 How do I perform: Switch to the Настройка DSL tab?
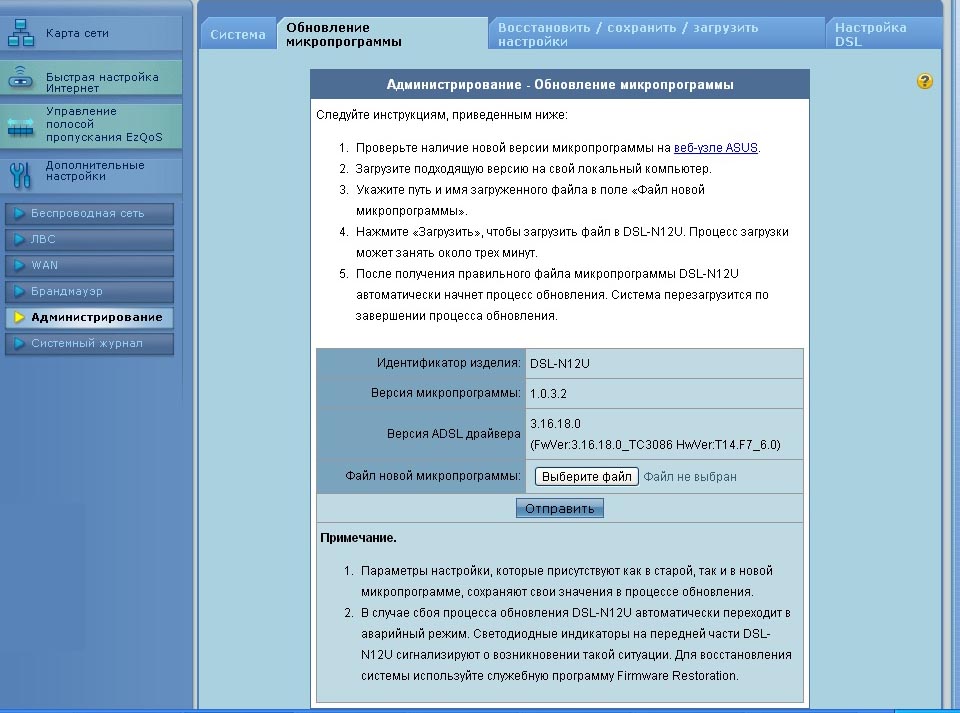883,34
